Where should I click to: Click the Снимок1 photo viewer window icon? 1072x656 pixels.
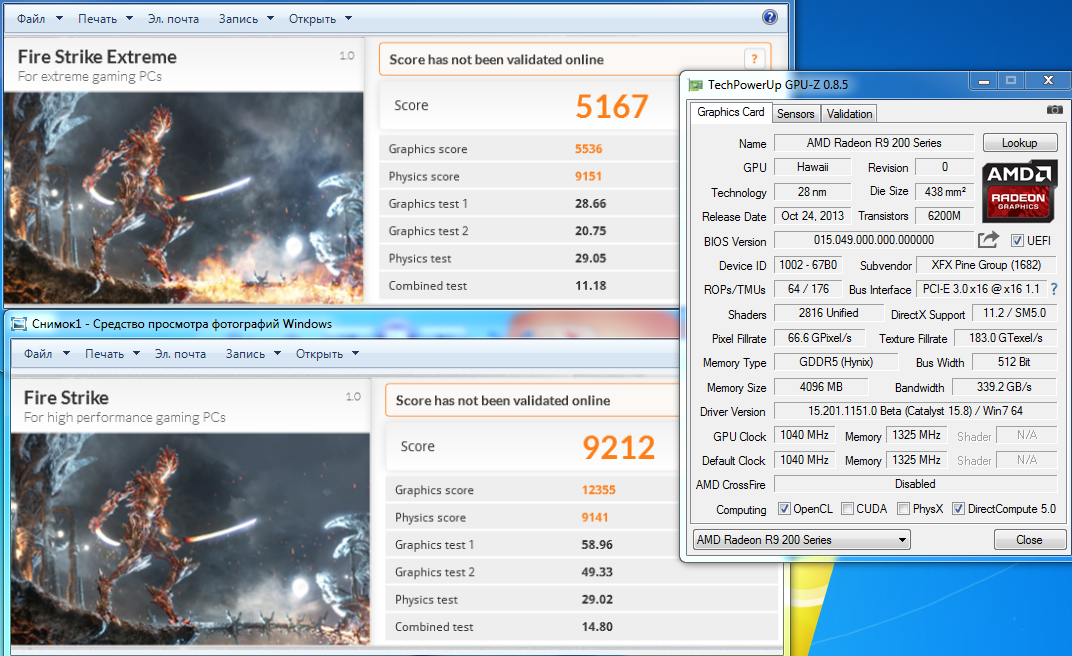[20, 324]
